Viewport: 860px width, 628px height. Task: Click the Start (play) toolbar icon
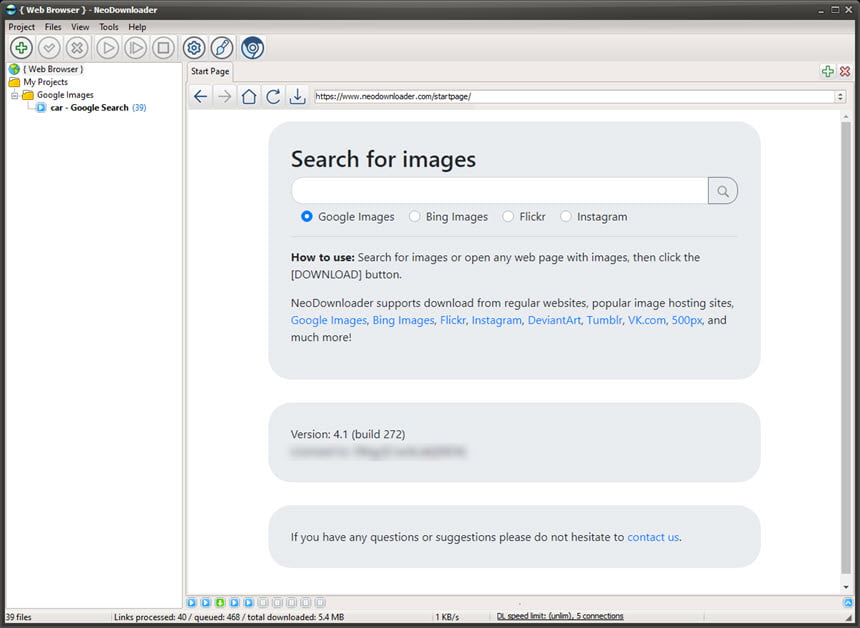pos(108,48)
